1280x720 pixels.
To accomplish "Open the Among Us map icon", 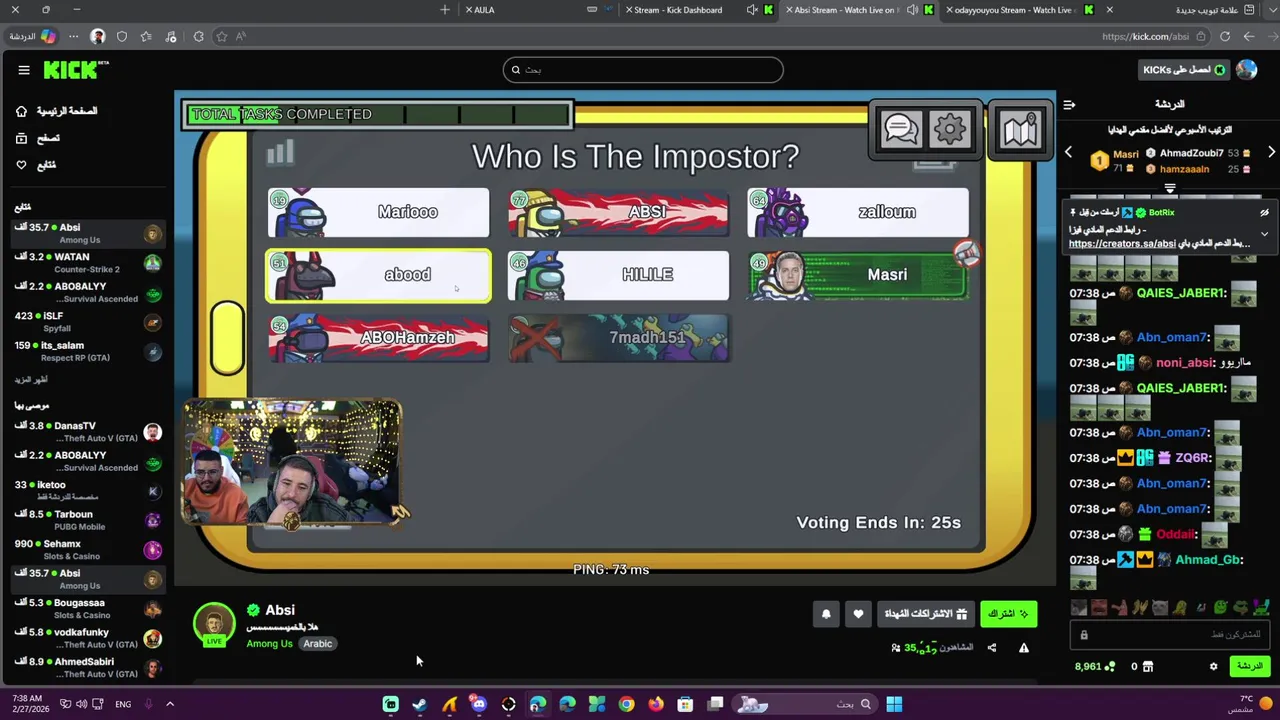I will tap(1020, 130).
